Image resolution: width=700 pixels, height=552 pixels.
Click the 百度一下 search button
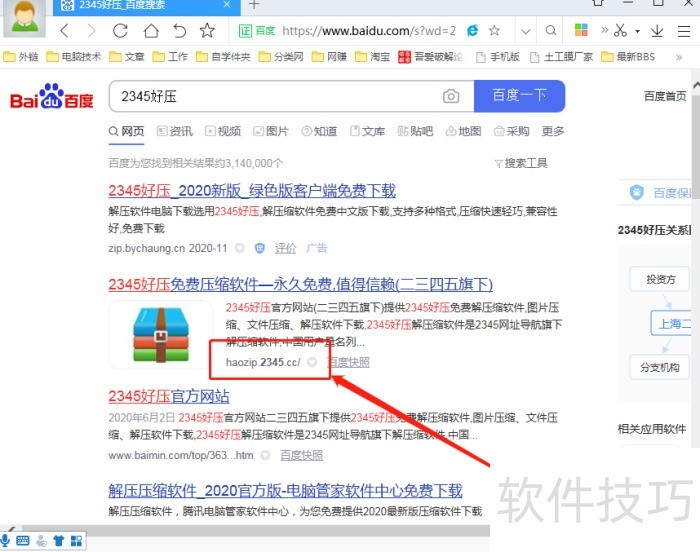[519, 96]
